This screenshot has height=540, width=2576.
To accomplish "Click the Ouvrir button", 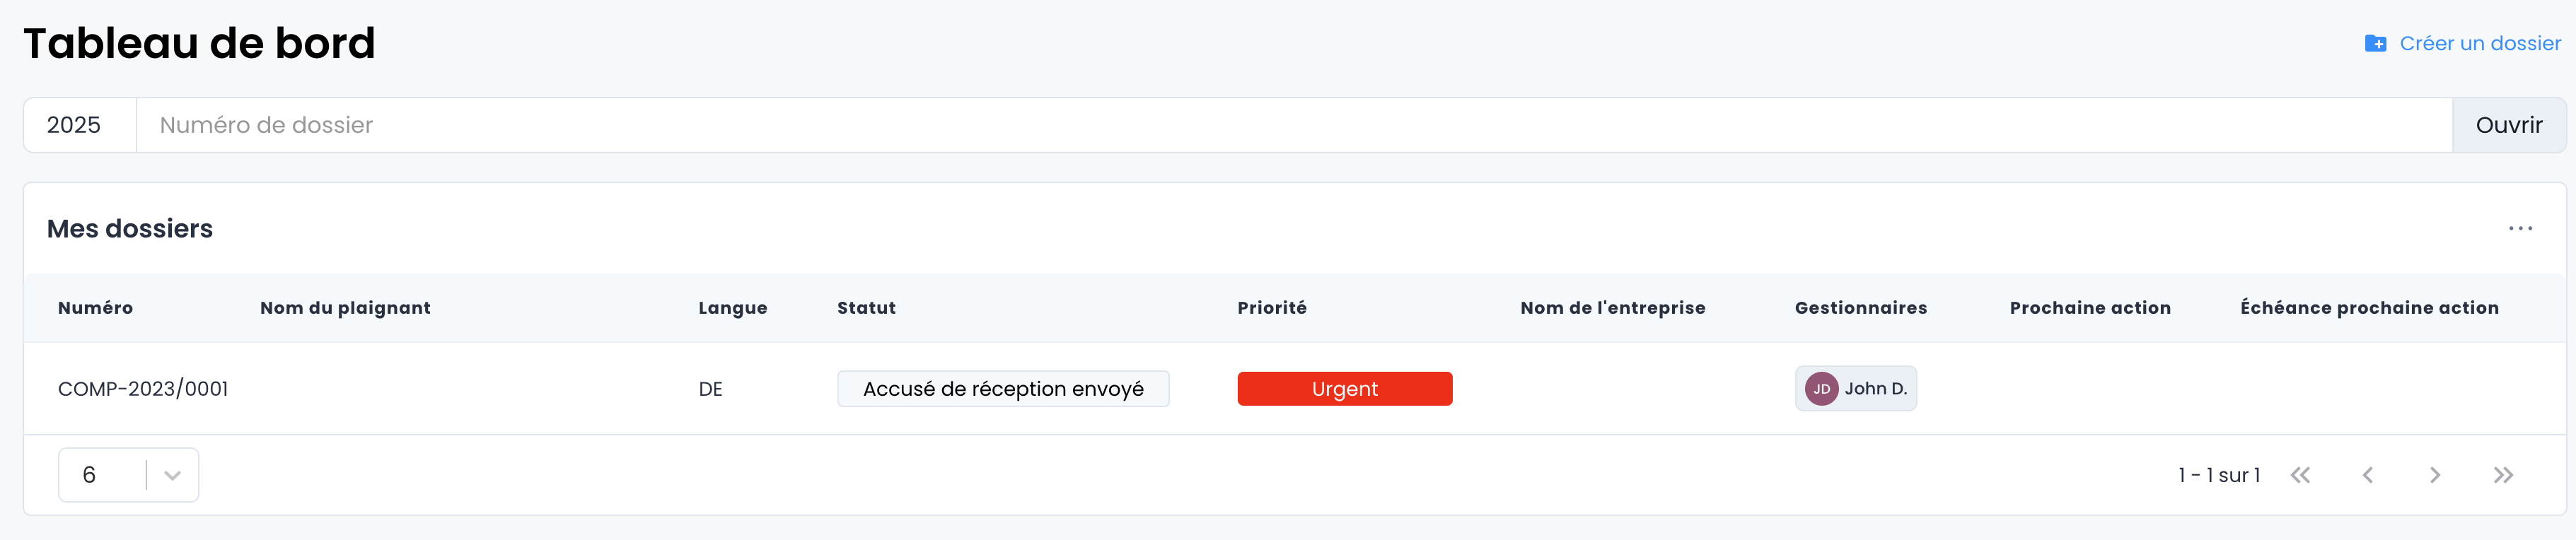I will (2508, 125).
